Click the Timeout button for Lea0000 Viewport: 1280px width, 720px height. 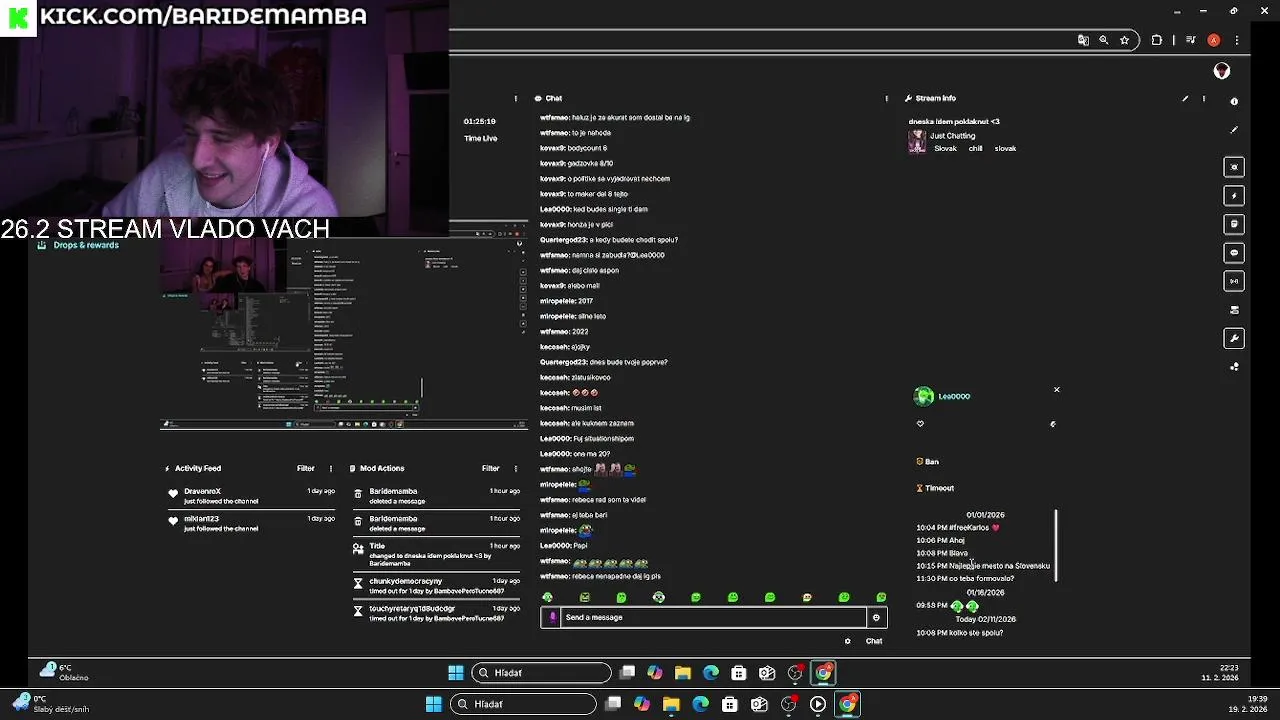[935, 488]
